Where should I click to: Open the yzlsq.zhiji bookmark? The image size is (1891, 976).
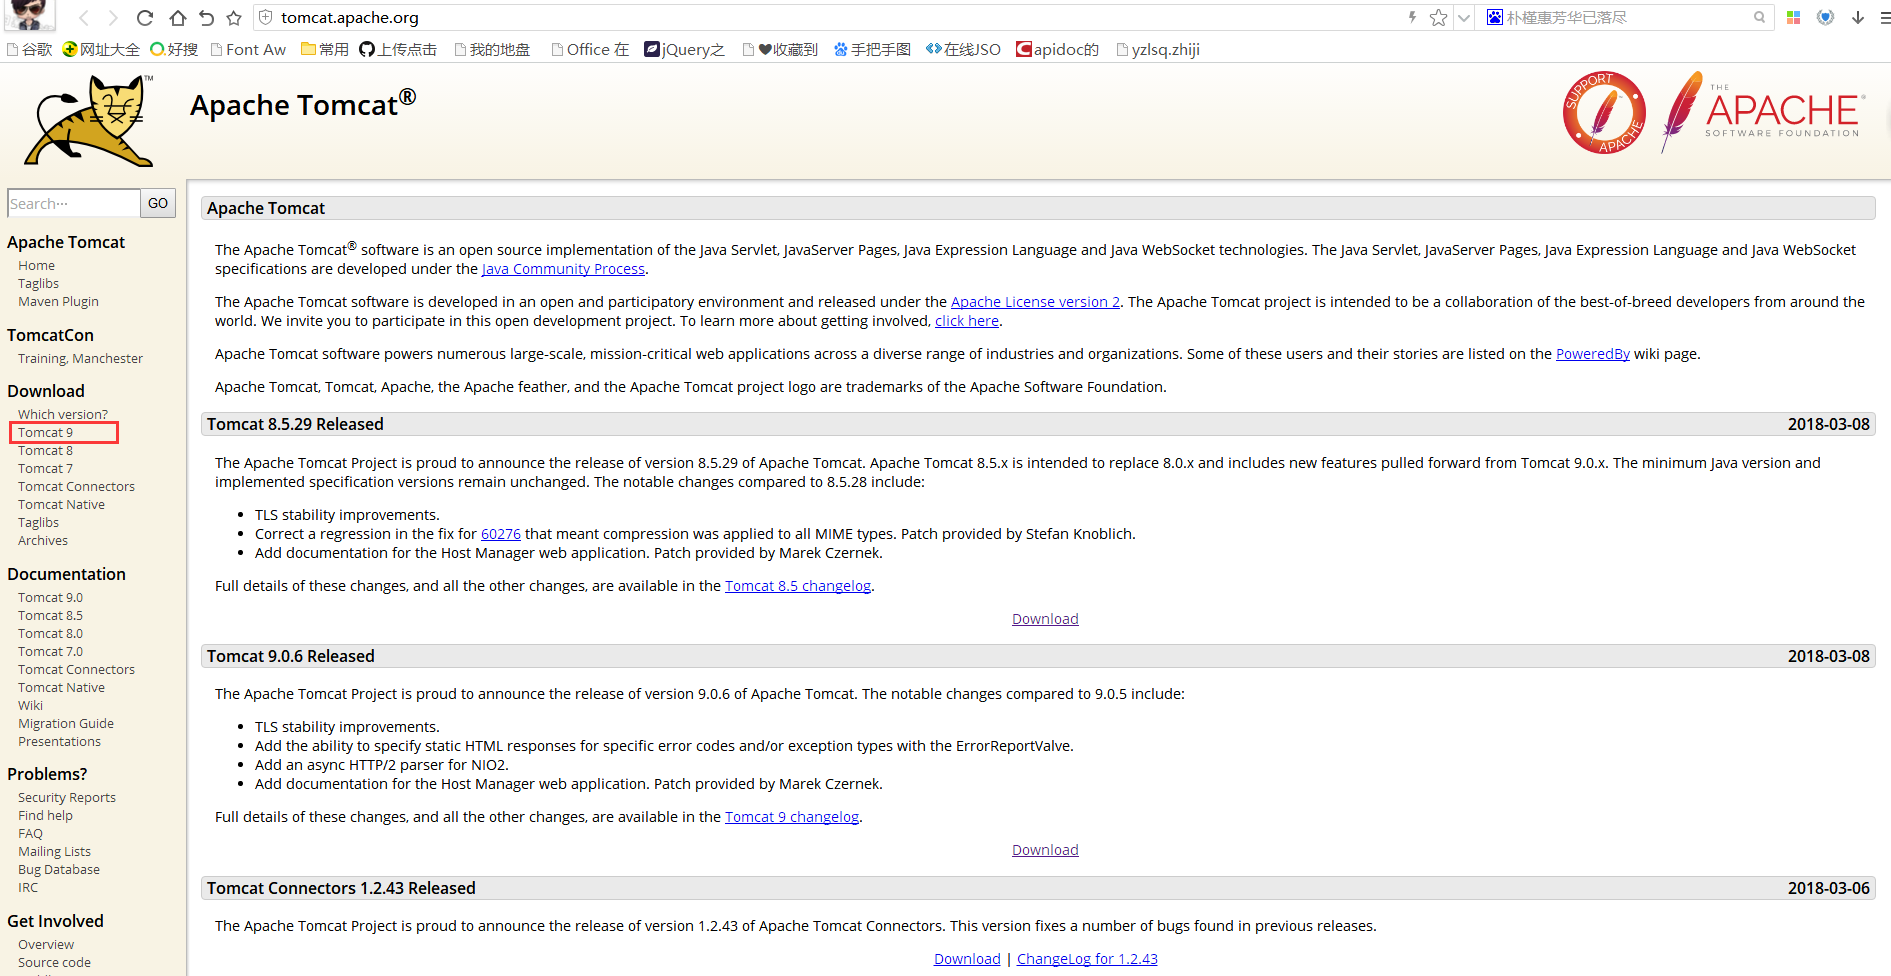[x=1158, y=49]
